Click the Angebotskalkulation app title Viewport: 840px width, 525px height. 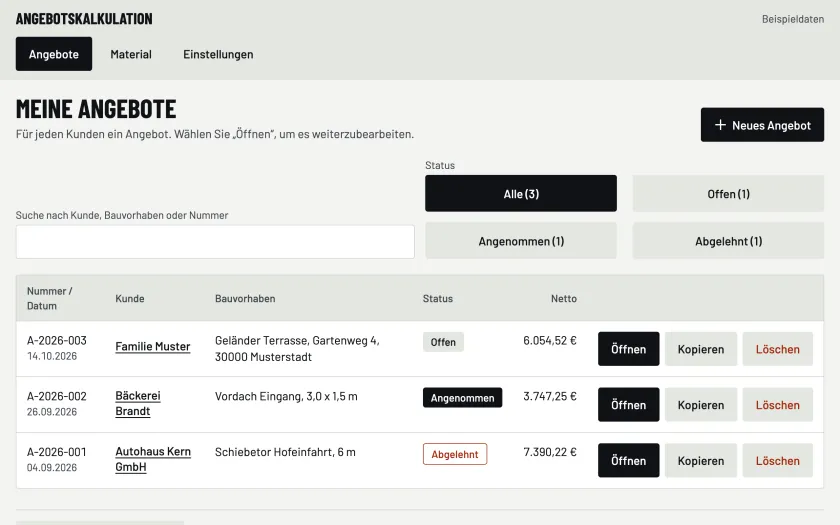click(84, 19)
